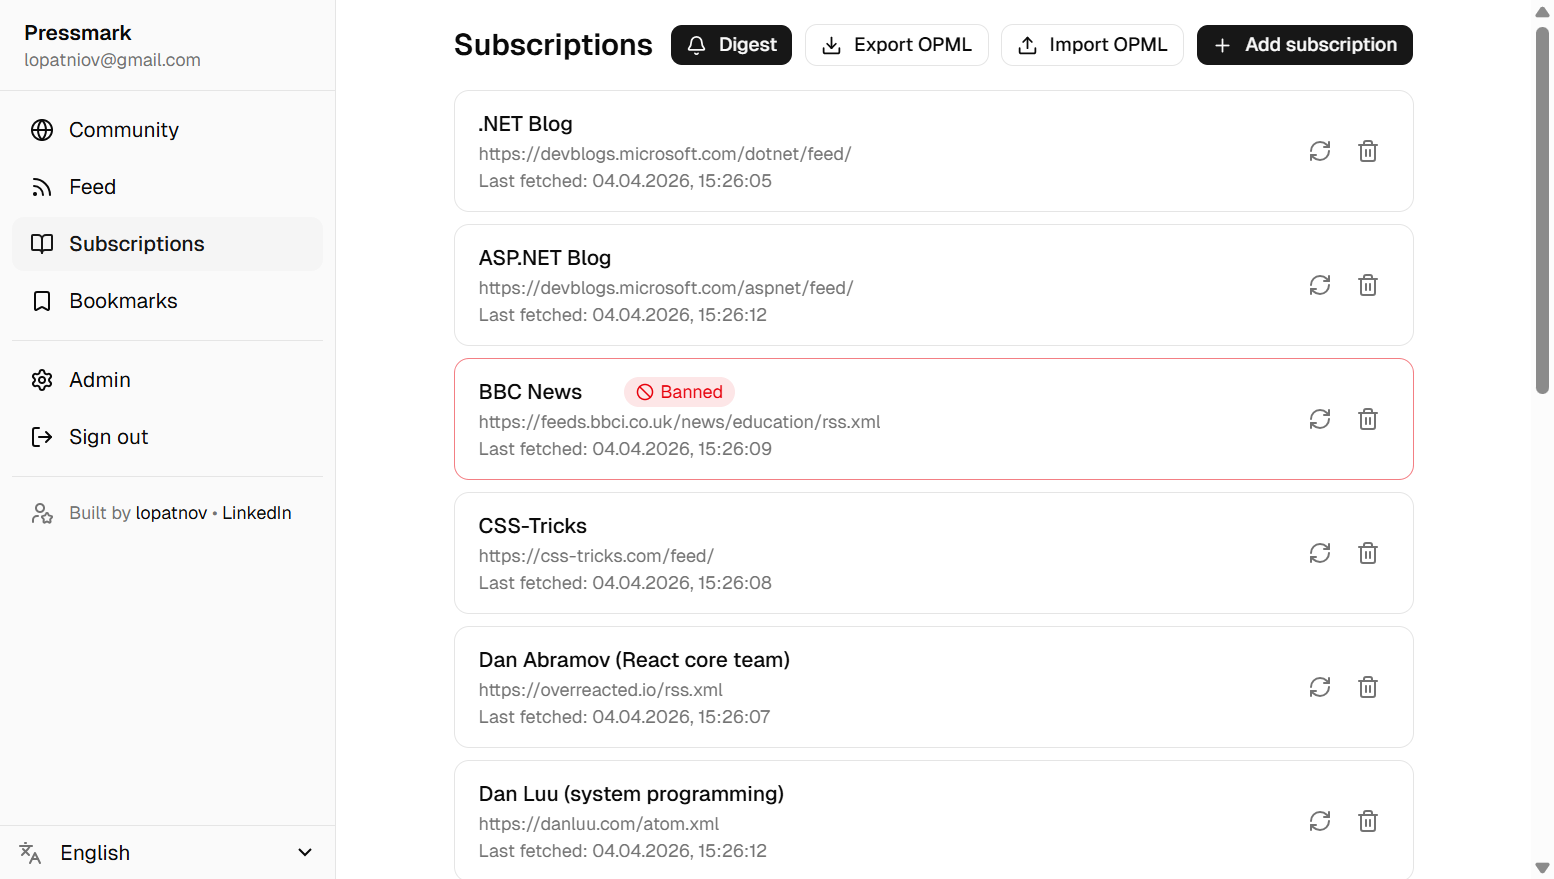
Task: Refresh the .NET Blog subscription
Action: 1320,151
